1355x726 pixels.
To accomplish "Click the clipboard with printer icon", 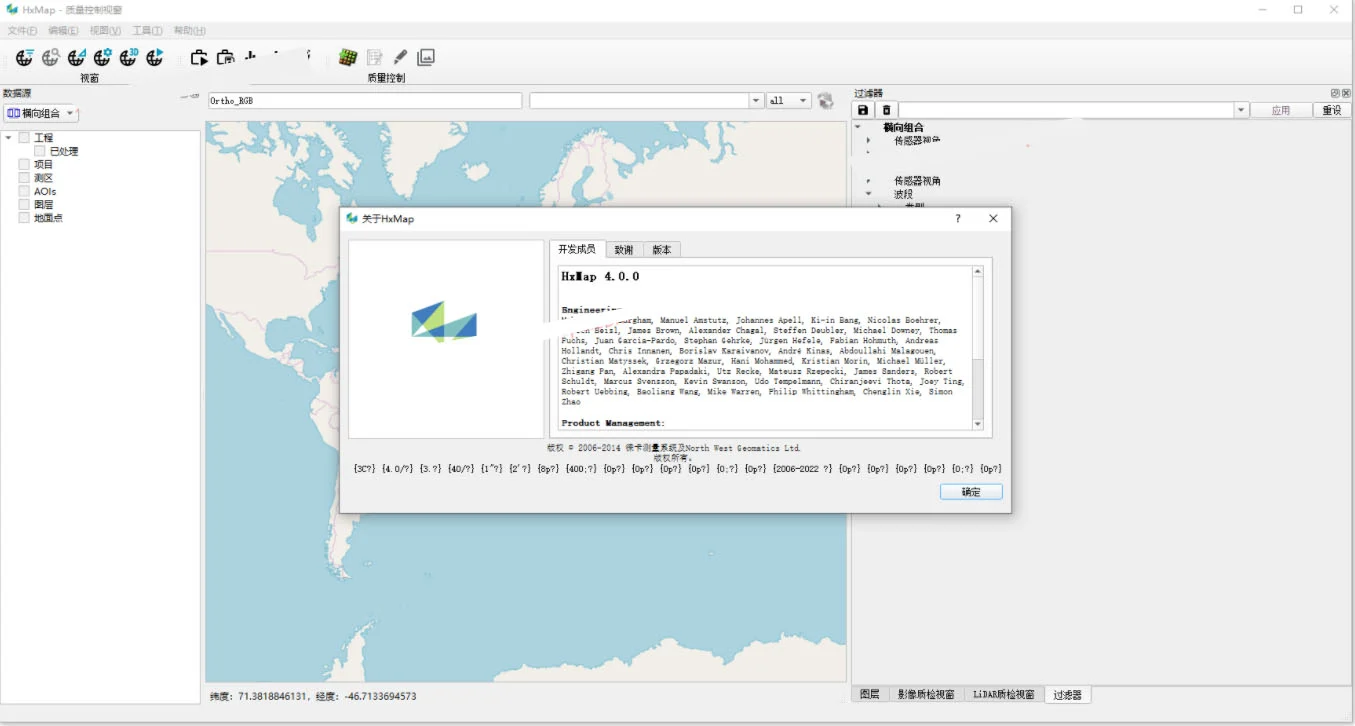I will pyautogui.click(x=225, y=58).
